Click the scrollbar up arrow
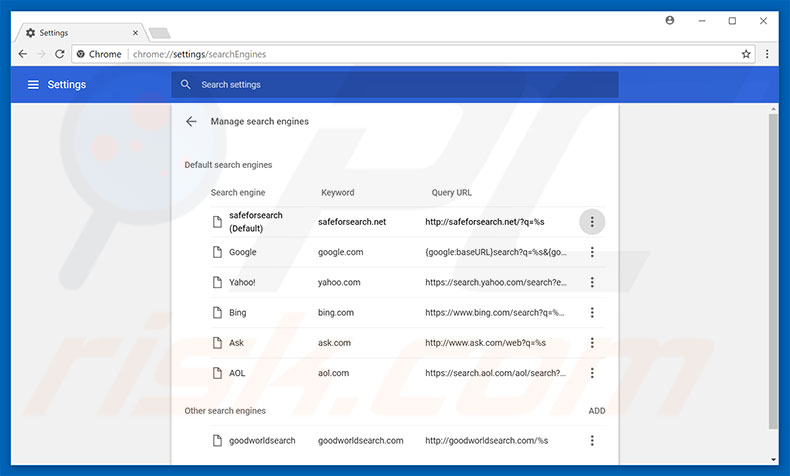This screenshot has width=790, height=476. click(773, 108)
